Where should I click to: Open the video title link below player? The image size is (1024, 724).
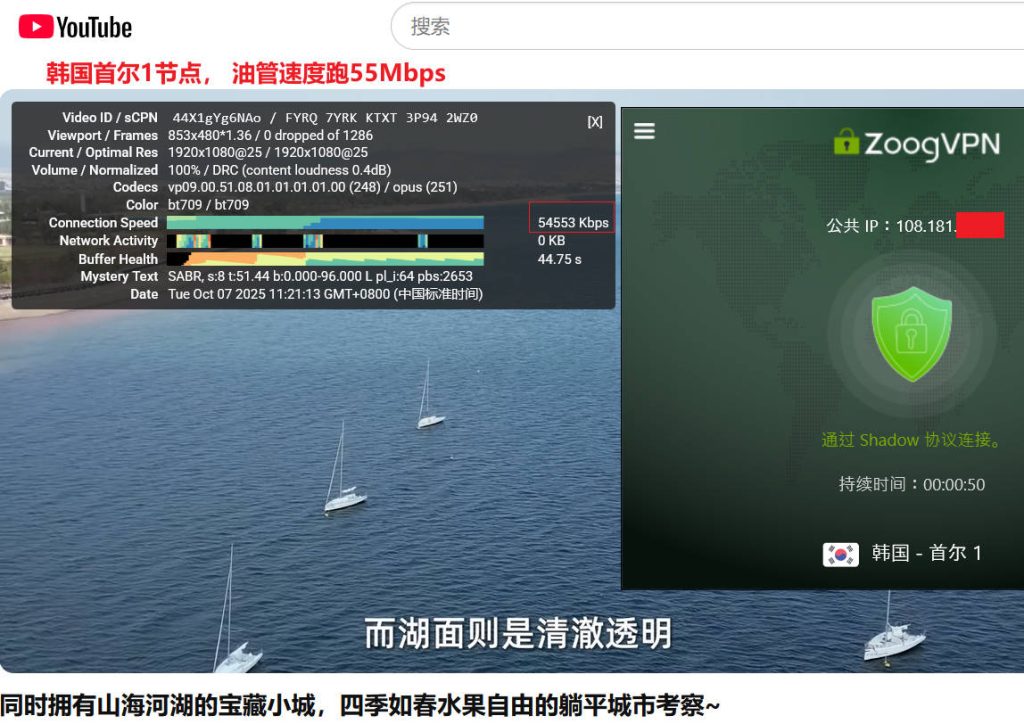tap(360, 704)
